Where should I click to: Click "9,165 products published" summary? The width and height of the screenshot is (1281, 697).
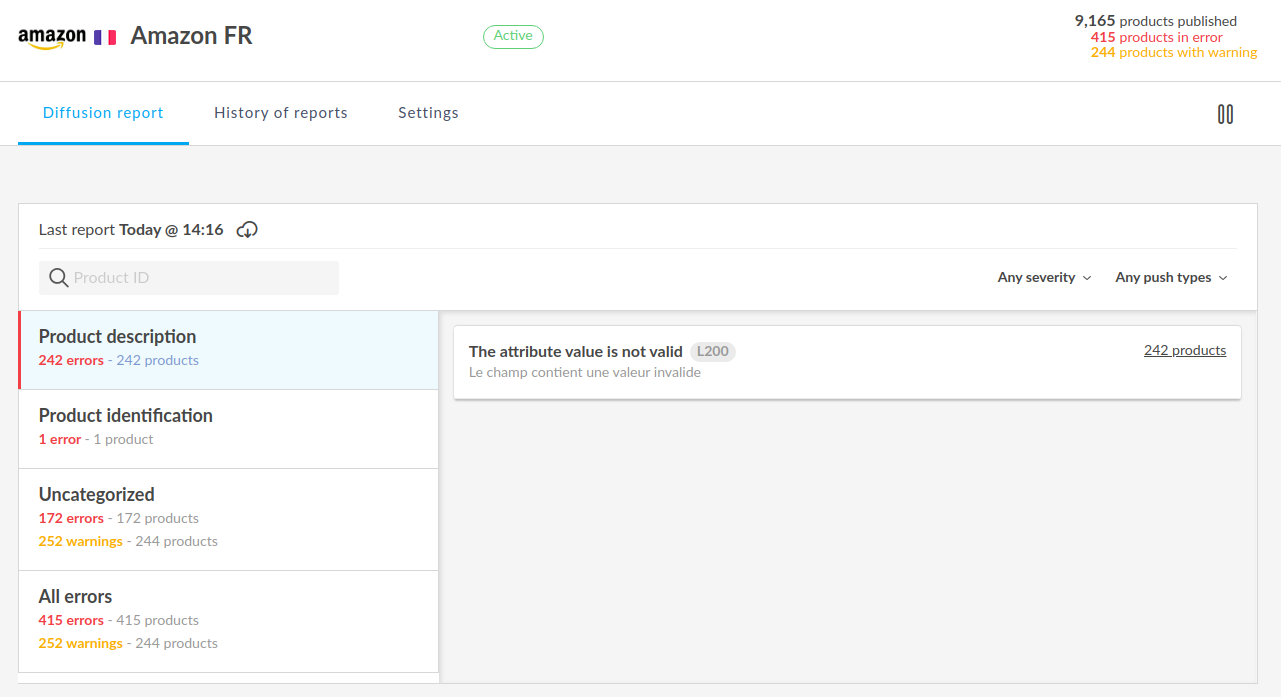coord(1156,21)
